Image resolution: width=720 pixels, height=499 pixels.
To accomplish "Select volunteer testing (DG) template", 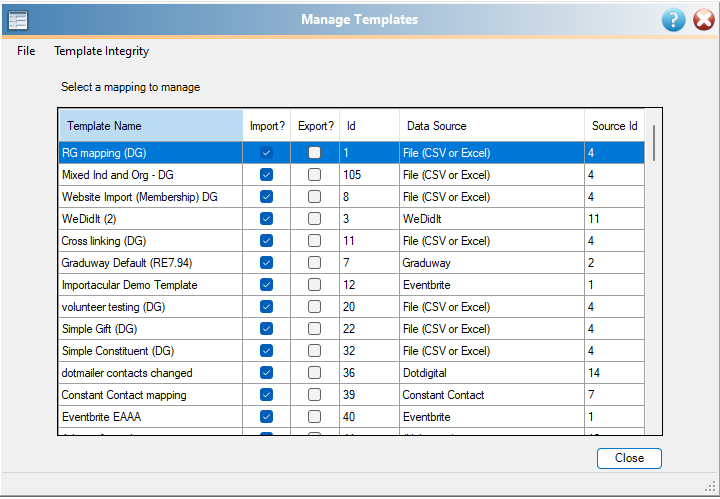I will pyautogui.click(x=151, y=307).
